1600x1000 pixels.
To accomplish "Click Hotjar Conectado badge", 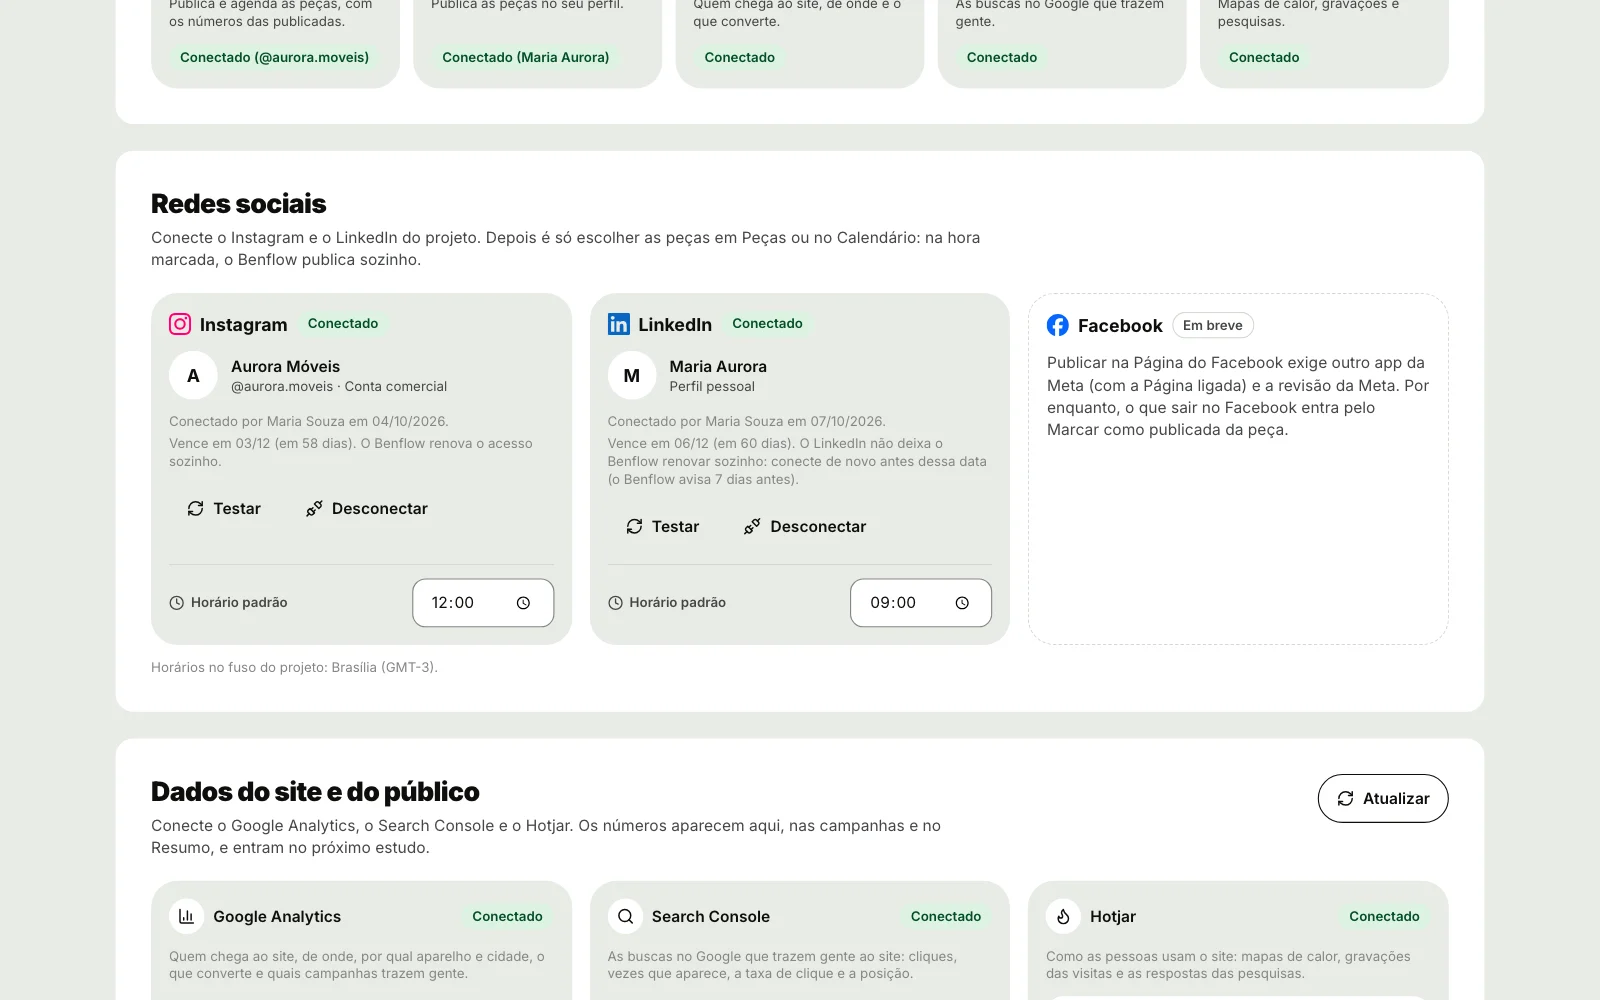I will pyautogui.click(x=1384, y=916).
